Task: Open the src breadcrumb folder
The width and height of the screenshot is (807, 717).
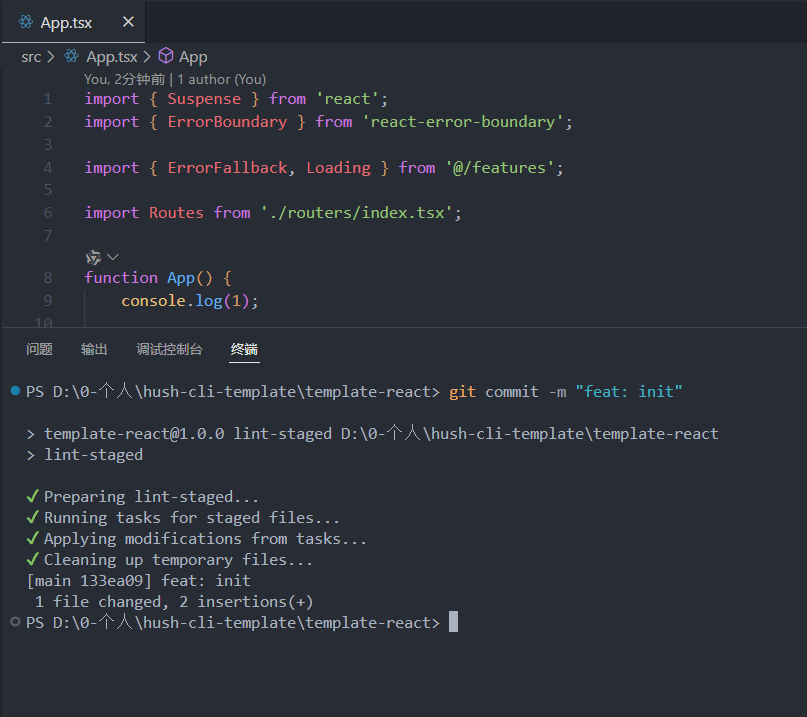Action: 31,57
